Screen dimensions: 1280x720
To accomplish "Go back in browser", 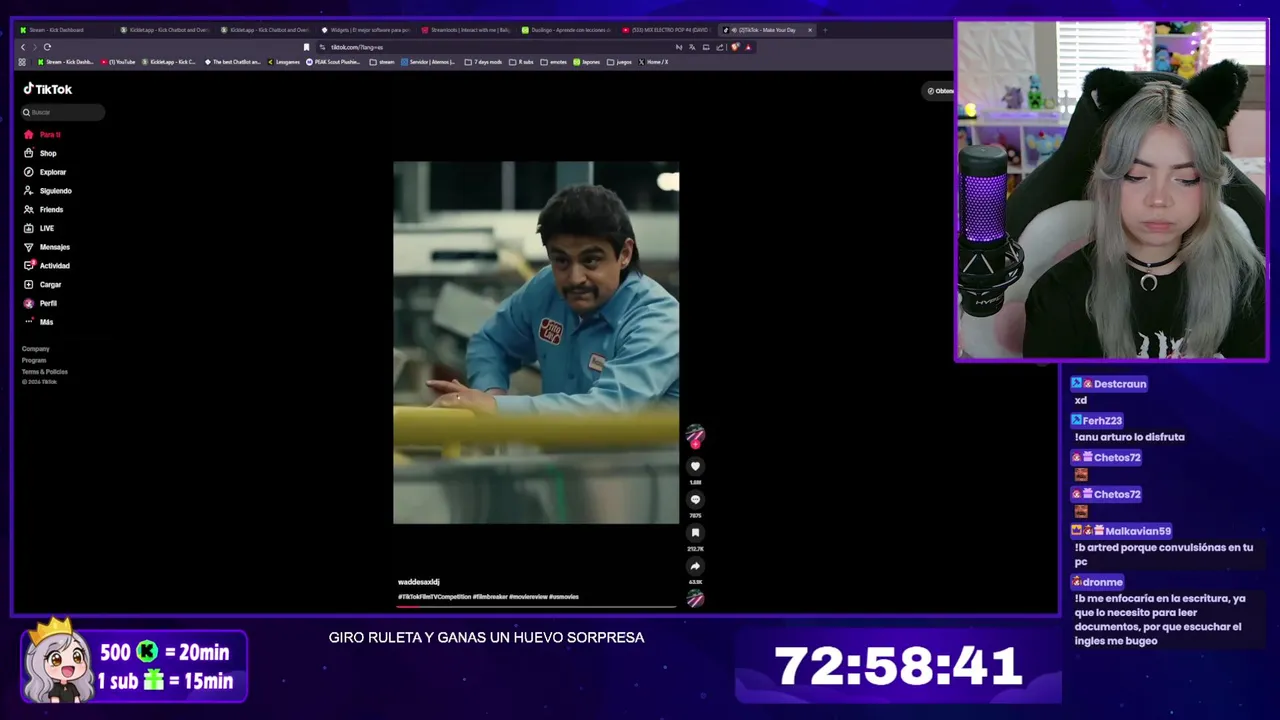I will coord(23,47).
